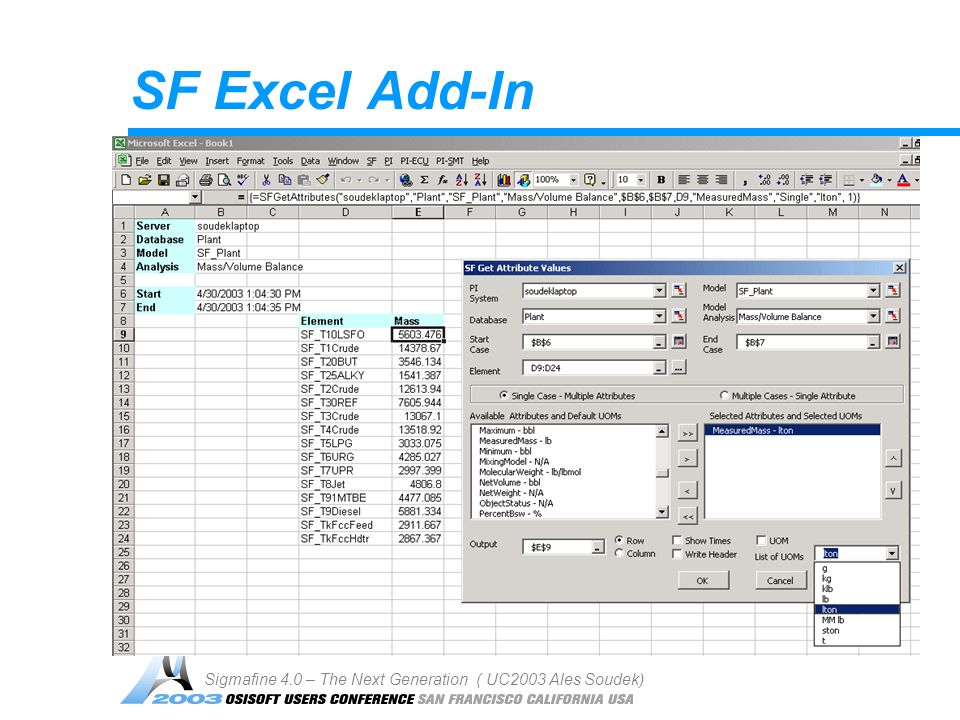Open the zoom 100% dropdown
This screenshot has height=720, width=960.
574,179
